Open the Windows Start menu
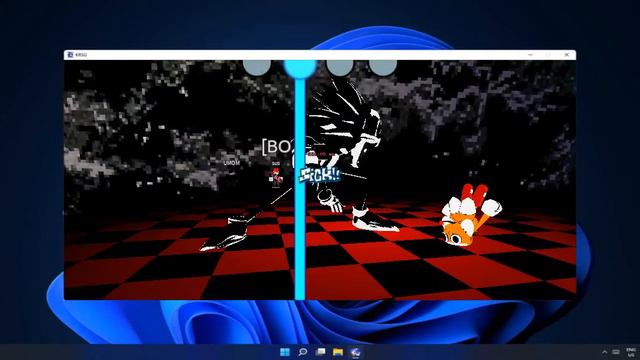The image size is (640, 360). 285,352
